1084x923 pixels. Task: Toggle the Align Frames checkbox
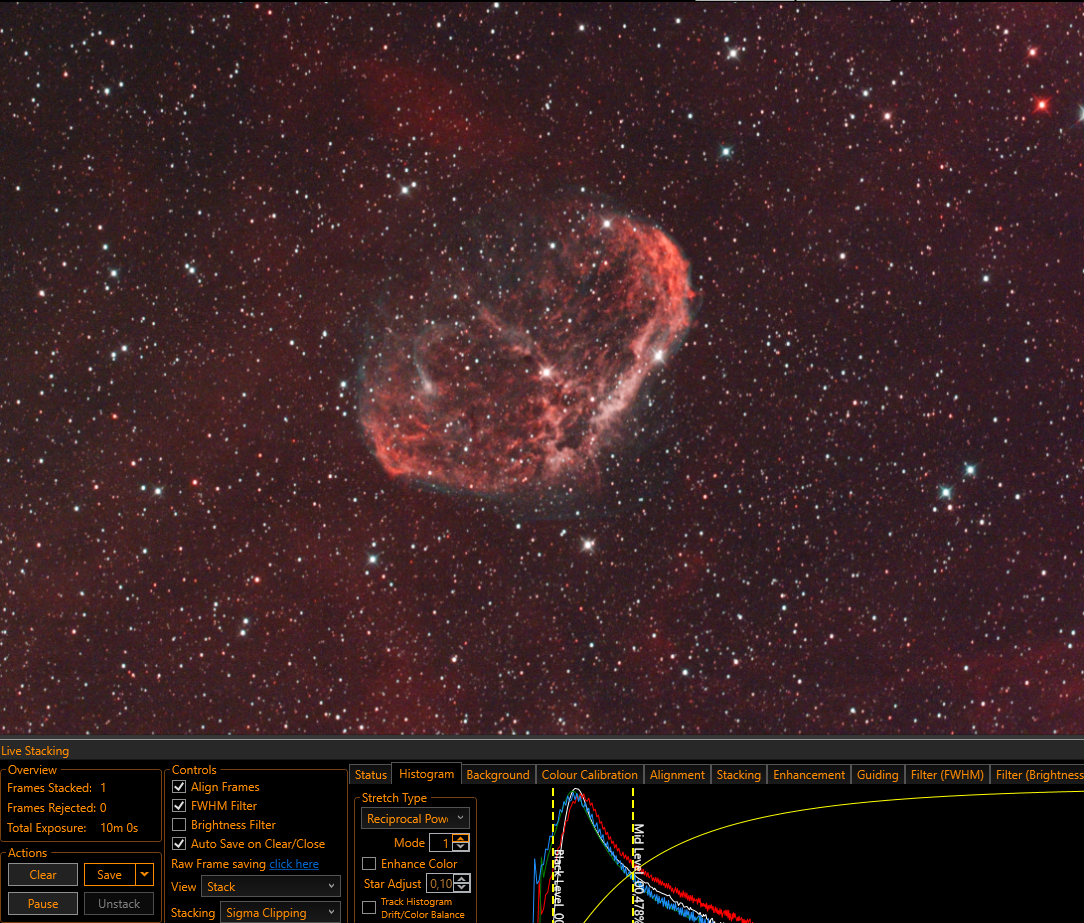coord(179,787)
